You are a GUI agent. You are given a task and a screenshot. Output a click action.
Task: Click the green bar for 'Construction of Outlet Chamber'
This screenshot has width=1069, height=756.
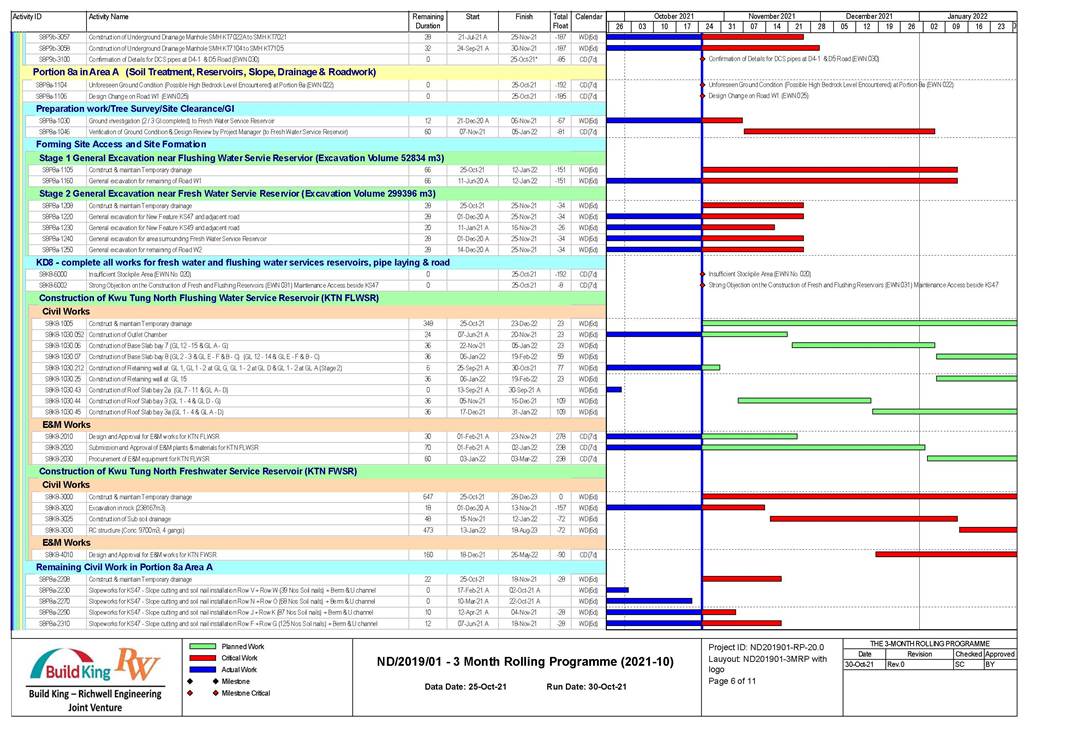(744, 334)
